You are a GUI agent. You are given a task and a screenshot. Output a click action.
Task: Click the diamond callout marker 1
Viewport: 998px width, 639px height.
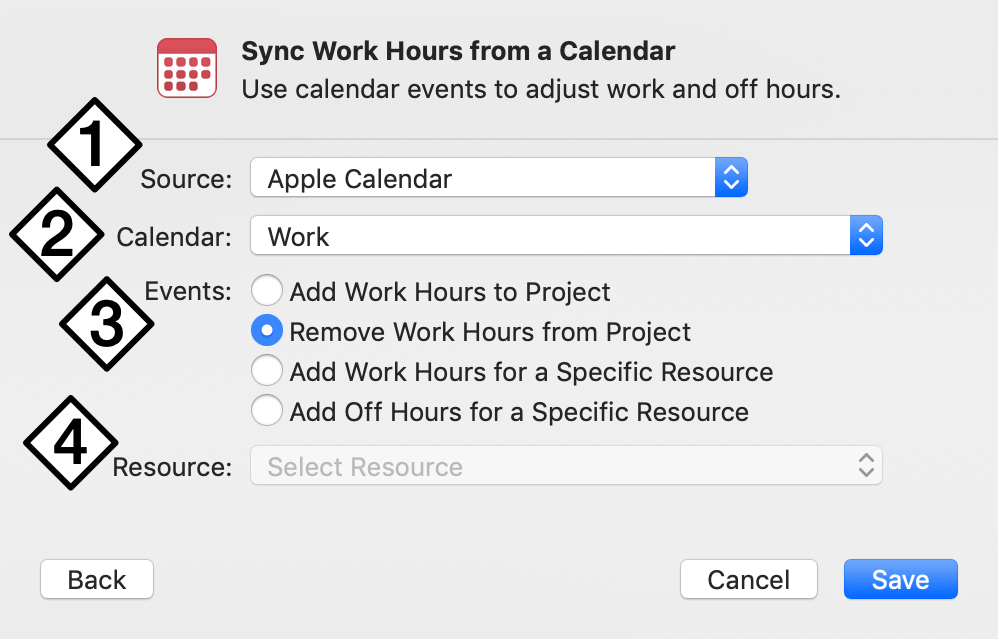[95, 145]
